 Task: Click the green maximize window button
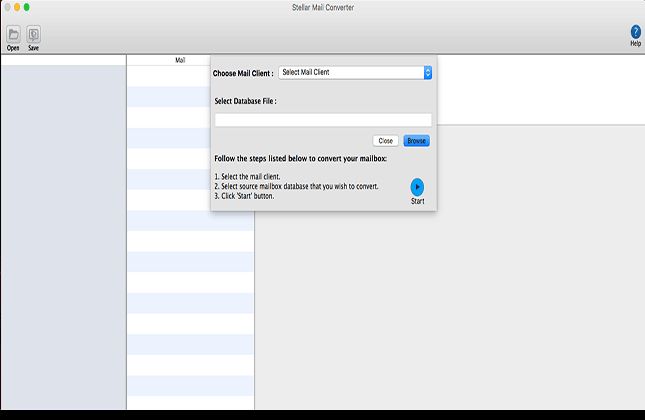tap(26, 7)
